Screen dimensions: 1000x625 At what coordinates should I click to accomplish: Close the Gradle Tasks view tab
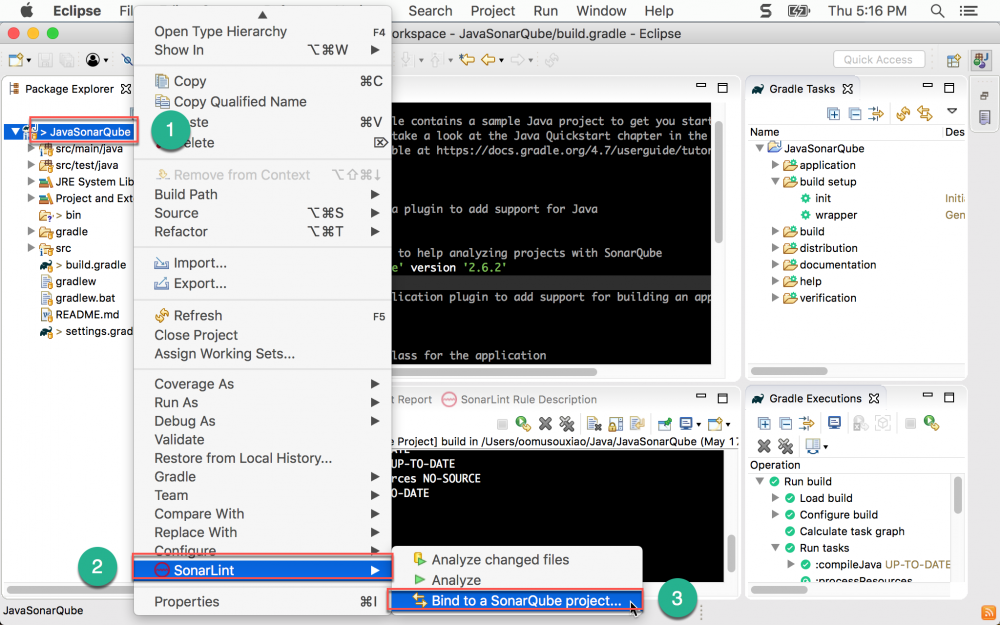[848, 89]
